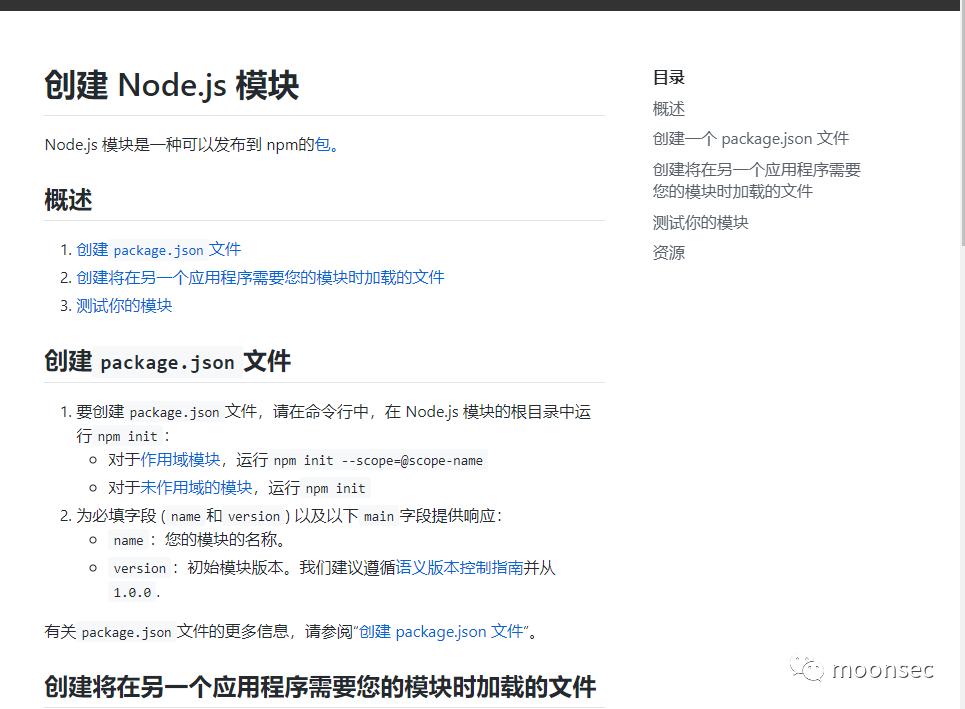This screenshot has width=965, height=709.
Task: Follow the 未作用域的模块 link
Action: tap(196, 488)
